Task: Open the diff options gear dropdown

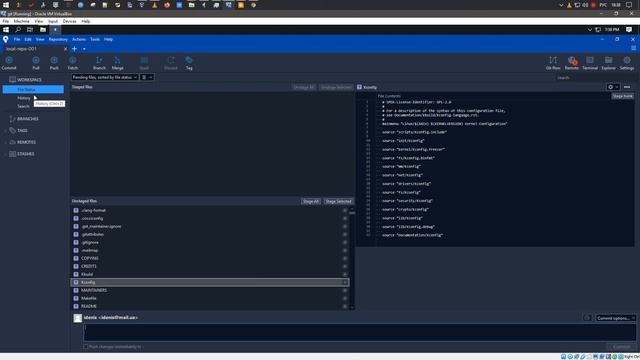Action: point(613,87)
